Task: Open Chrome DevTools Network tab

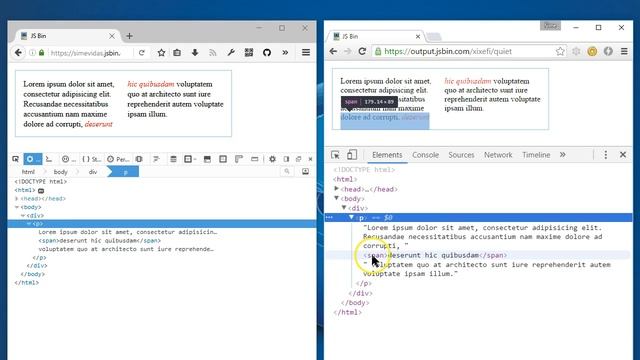Action: coord(498,155)
